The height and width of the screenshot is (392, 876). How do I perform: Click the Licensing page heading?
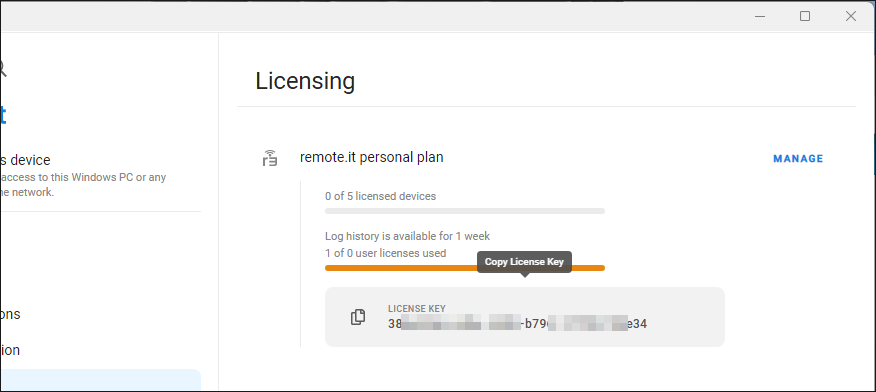point(305,81)
